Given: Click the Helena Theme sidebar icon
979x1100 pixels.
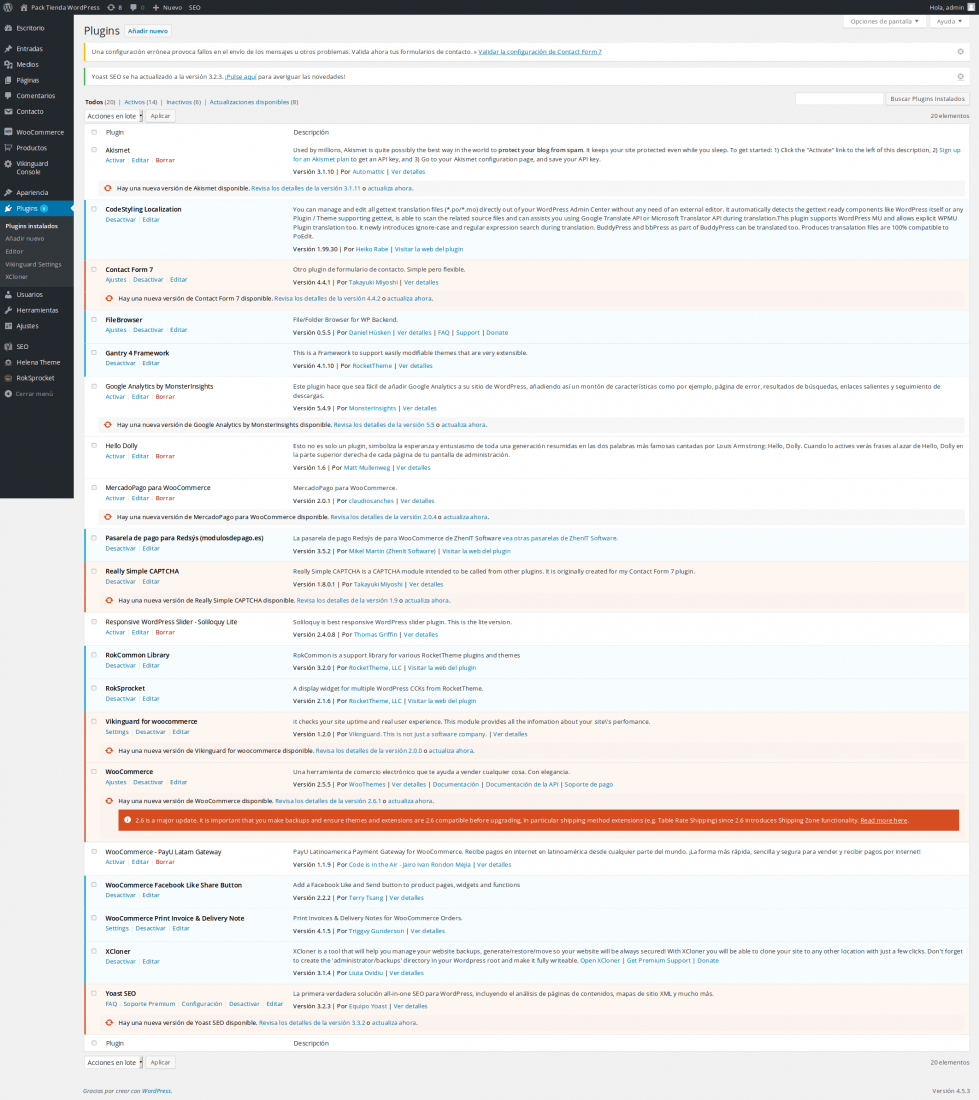Looking at the screenshot, I should (8, 363).
